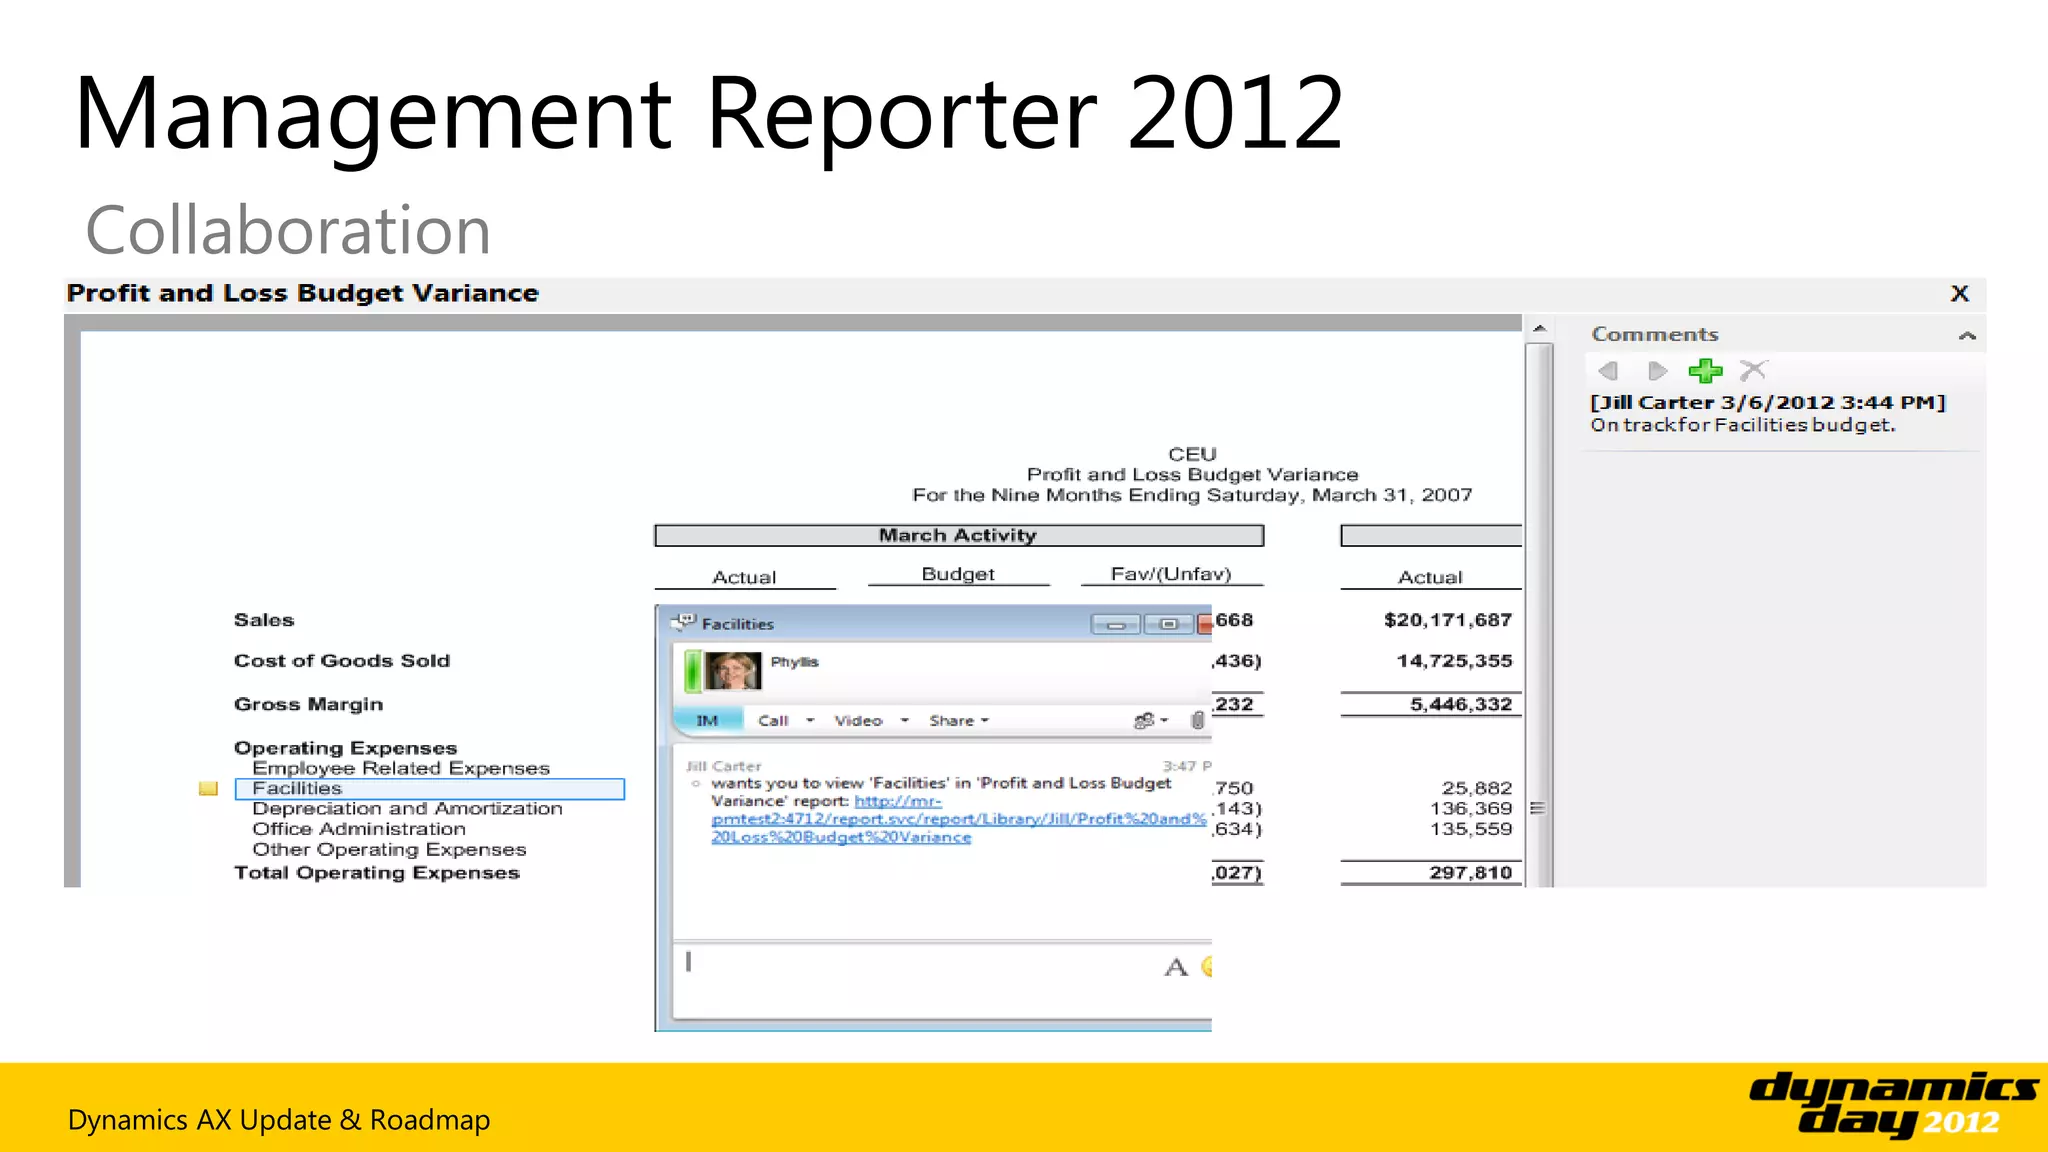Viewport: 2048px width, 1152px height.
Task: Click the Actual header under March Activity
Action: click(744, 577)
